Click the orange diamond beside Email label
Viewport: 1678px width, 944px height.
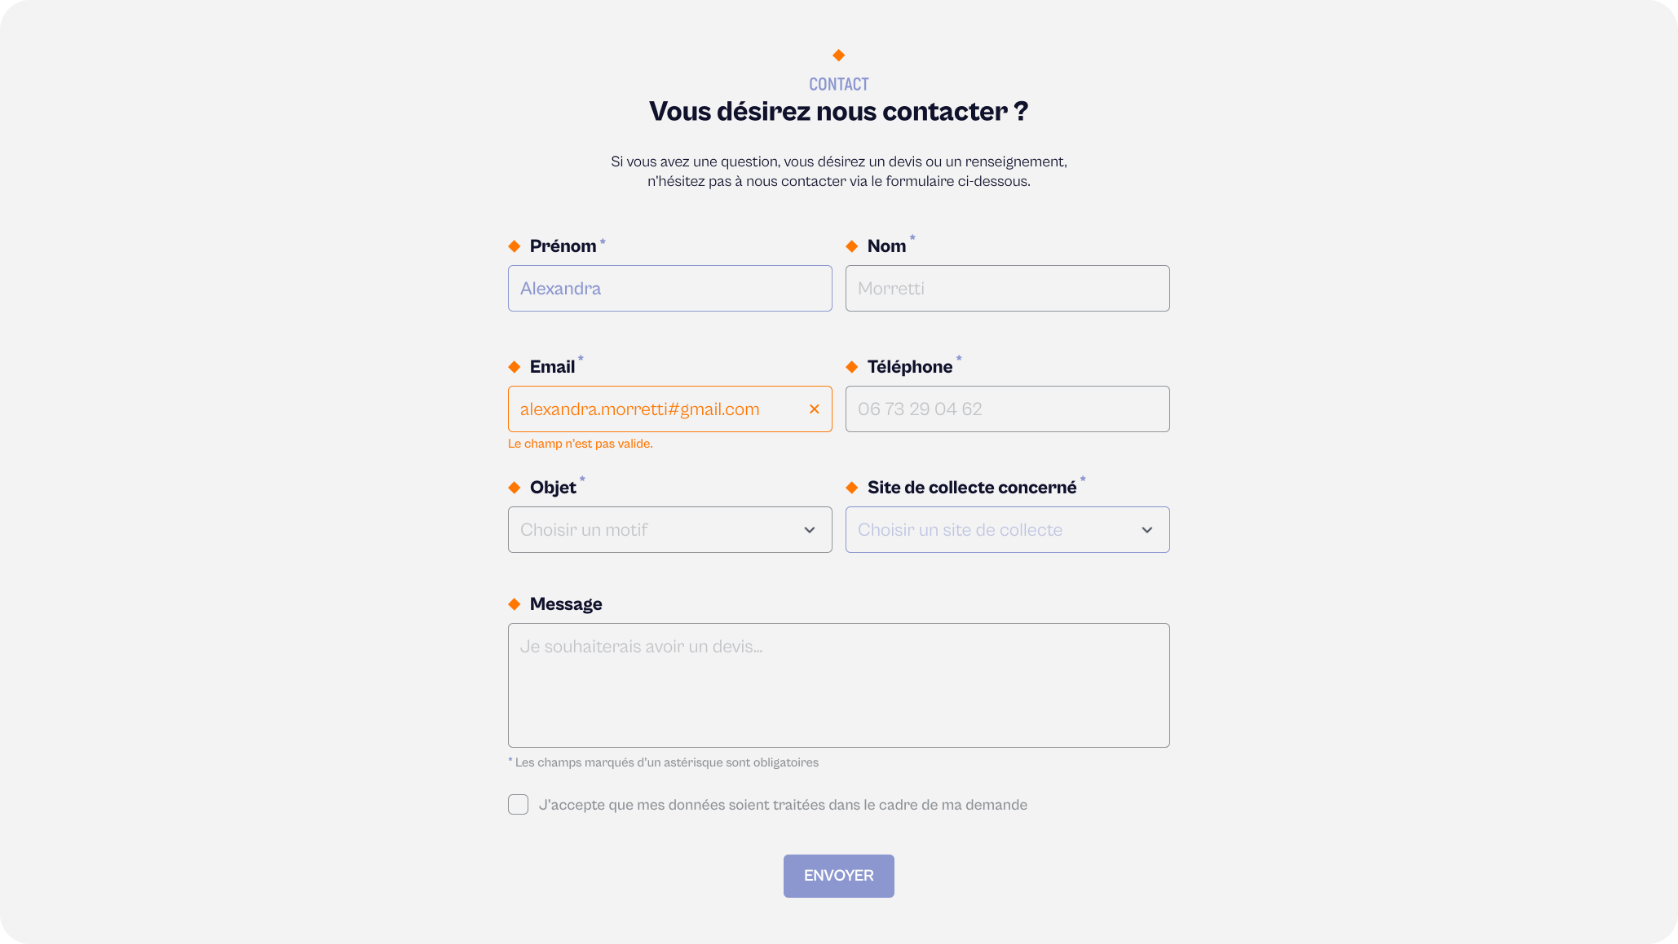click(x=514, y=367)
